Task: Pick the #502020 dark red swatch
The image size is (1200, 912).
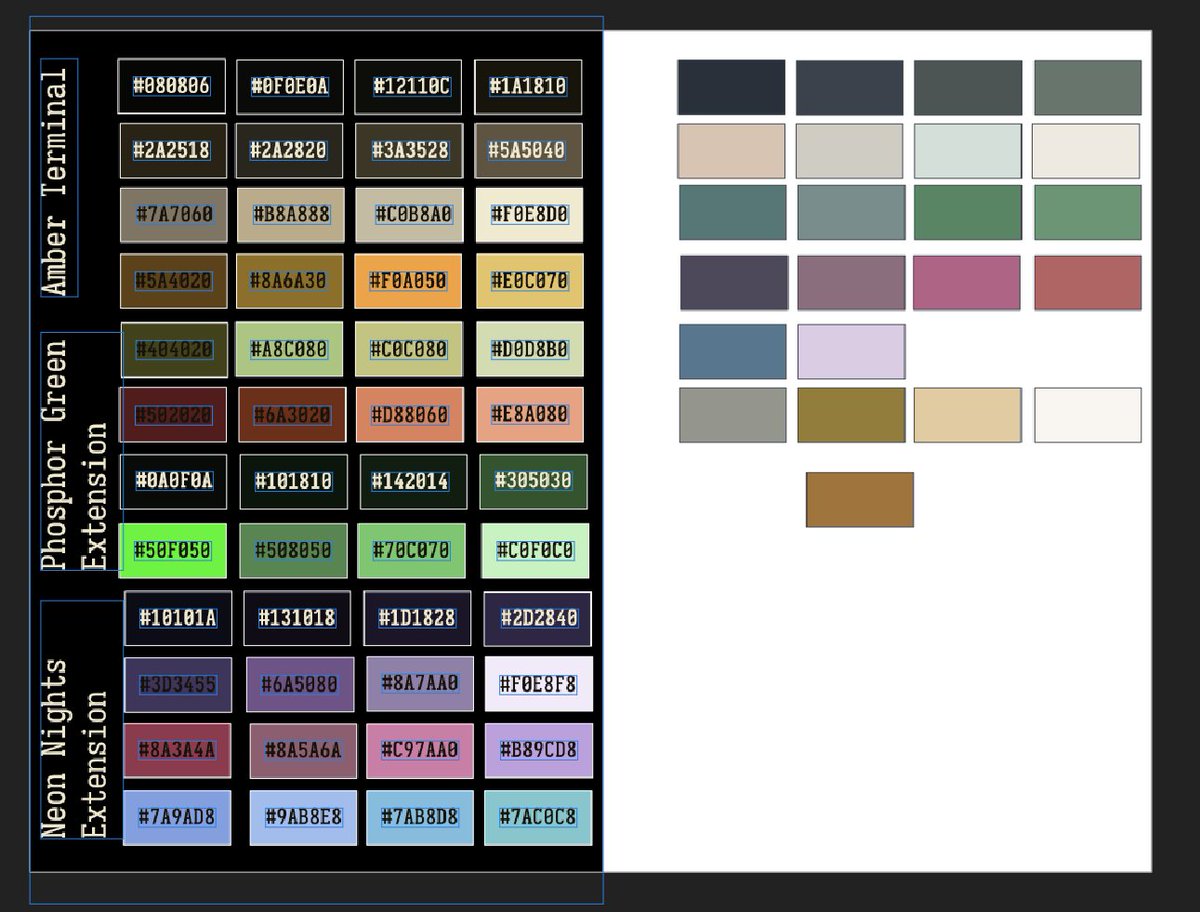Action: click(173, 414)
